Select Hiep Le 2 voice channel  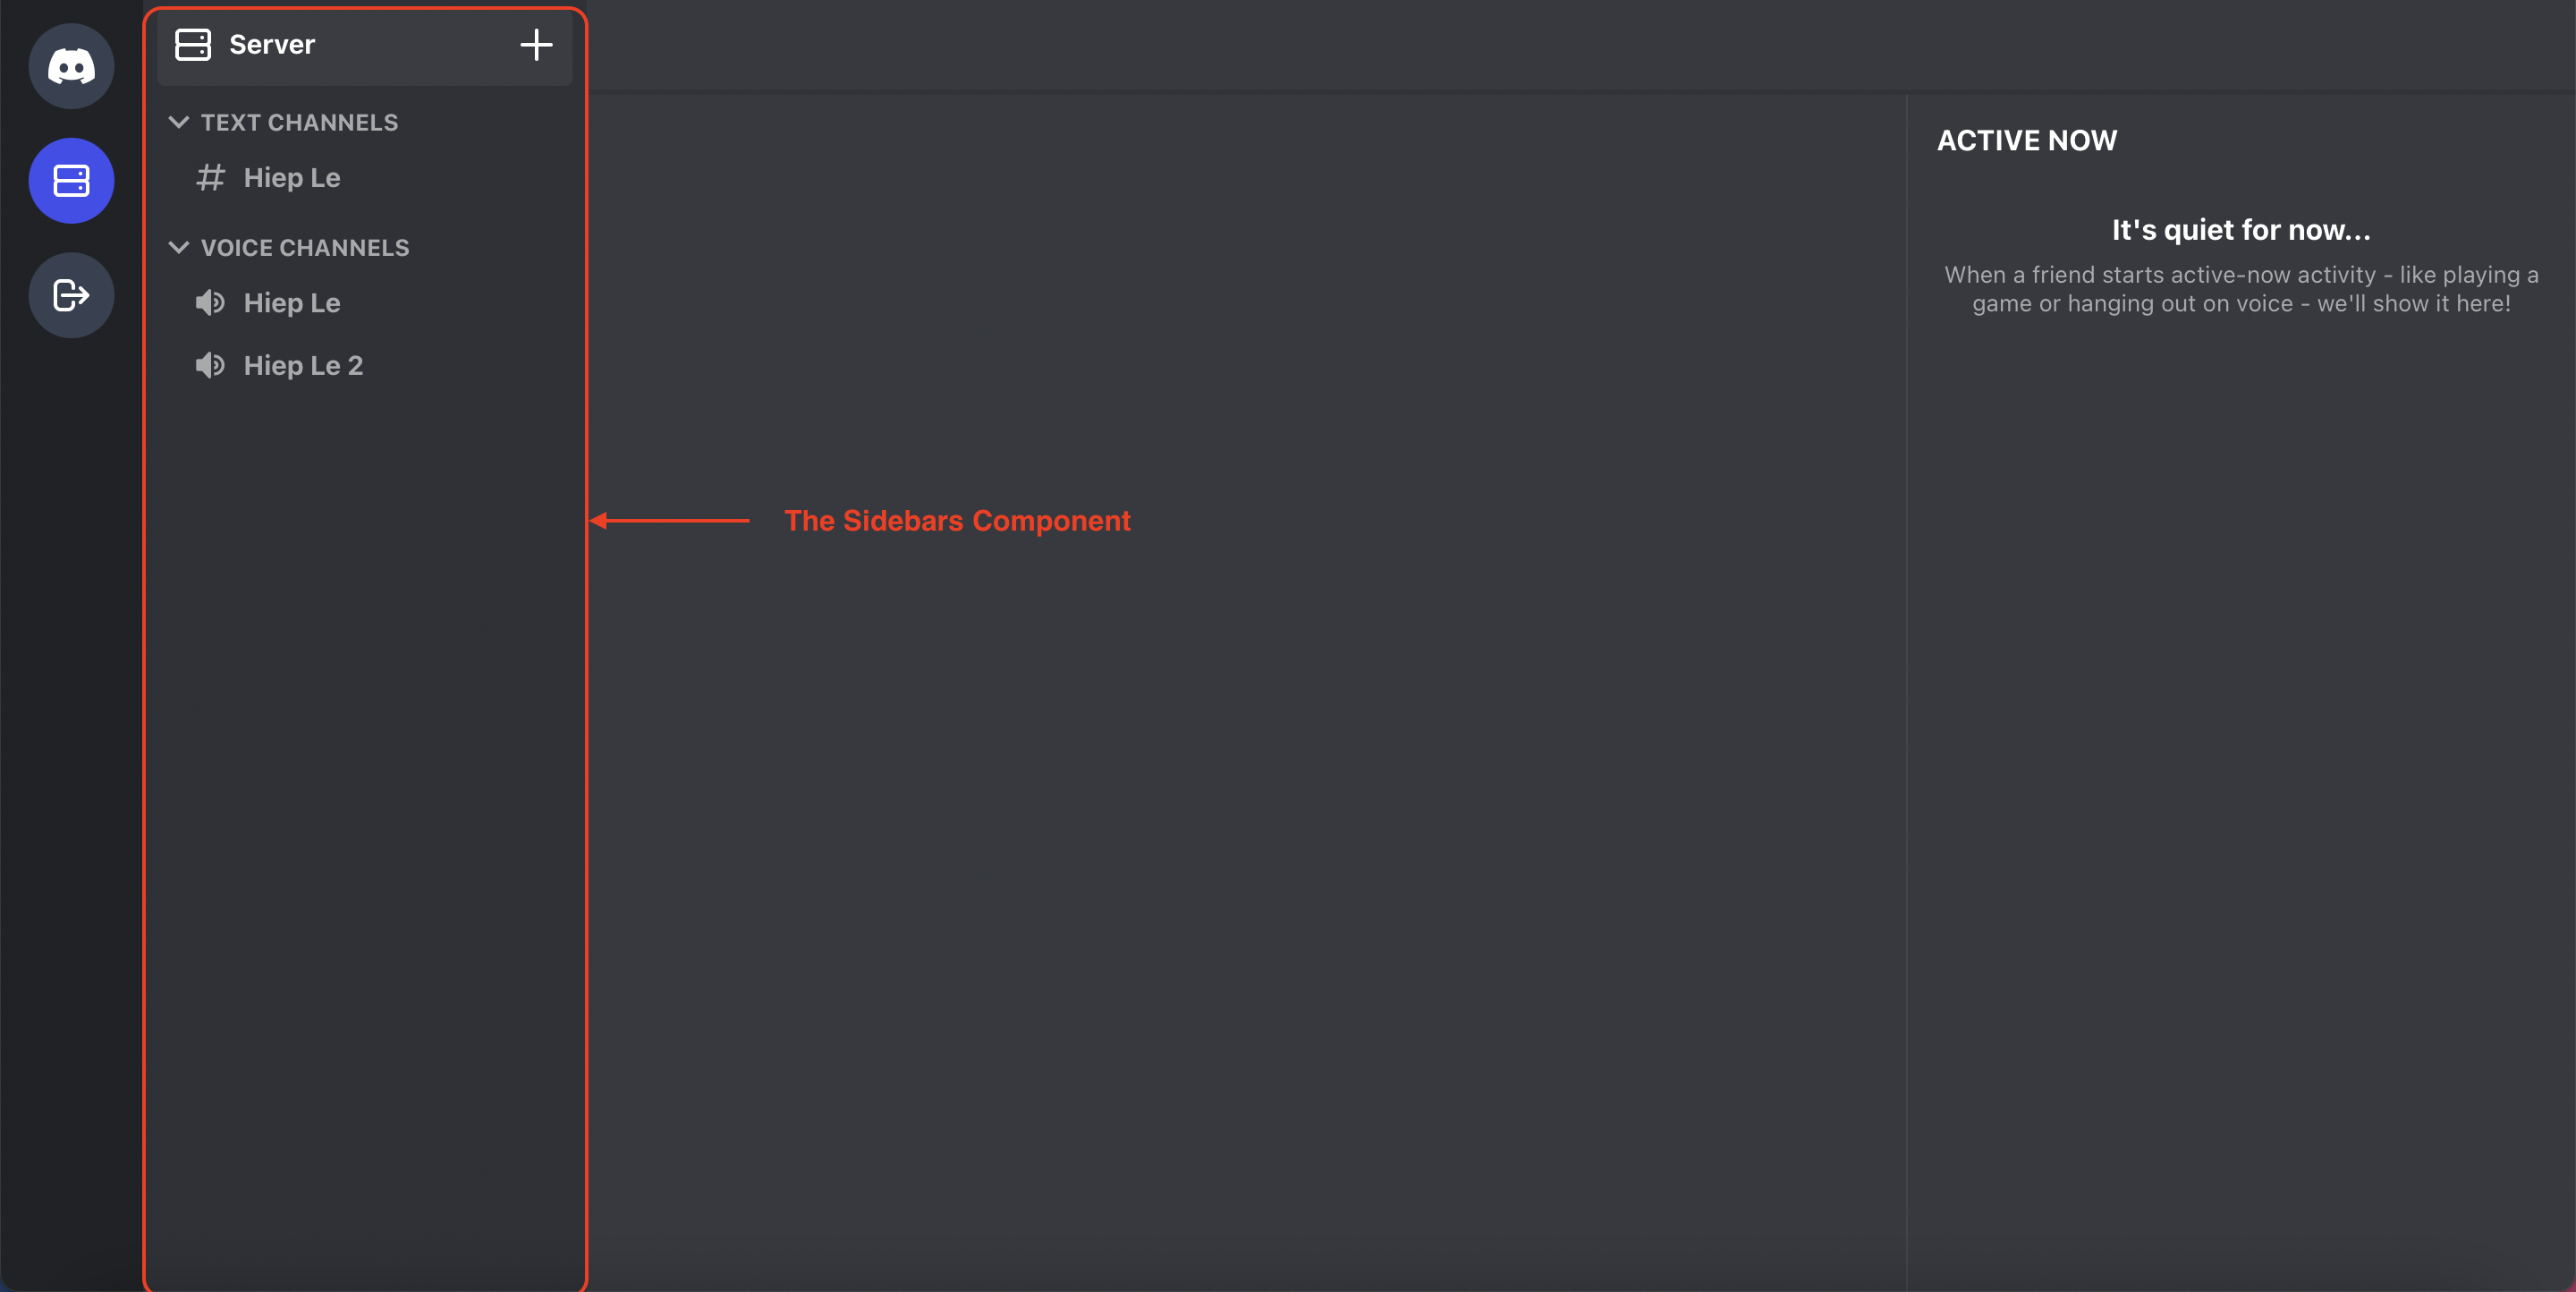(301, 364)
